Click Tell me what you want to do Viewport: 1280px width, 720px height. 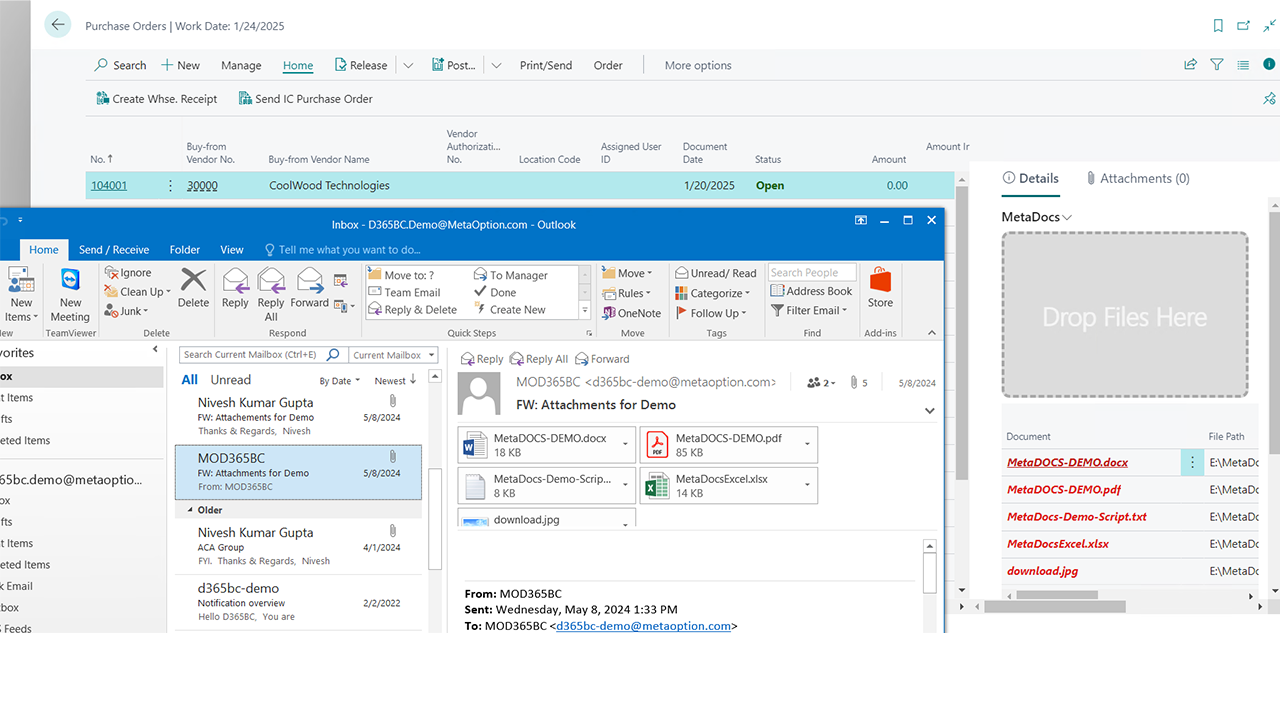(342, 250)
